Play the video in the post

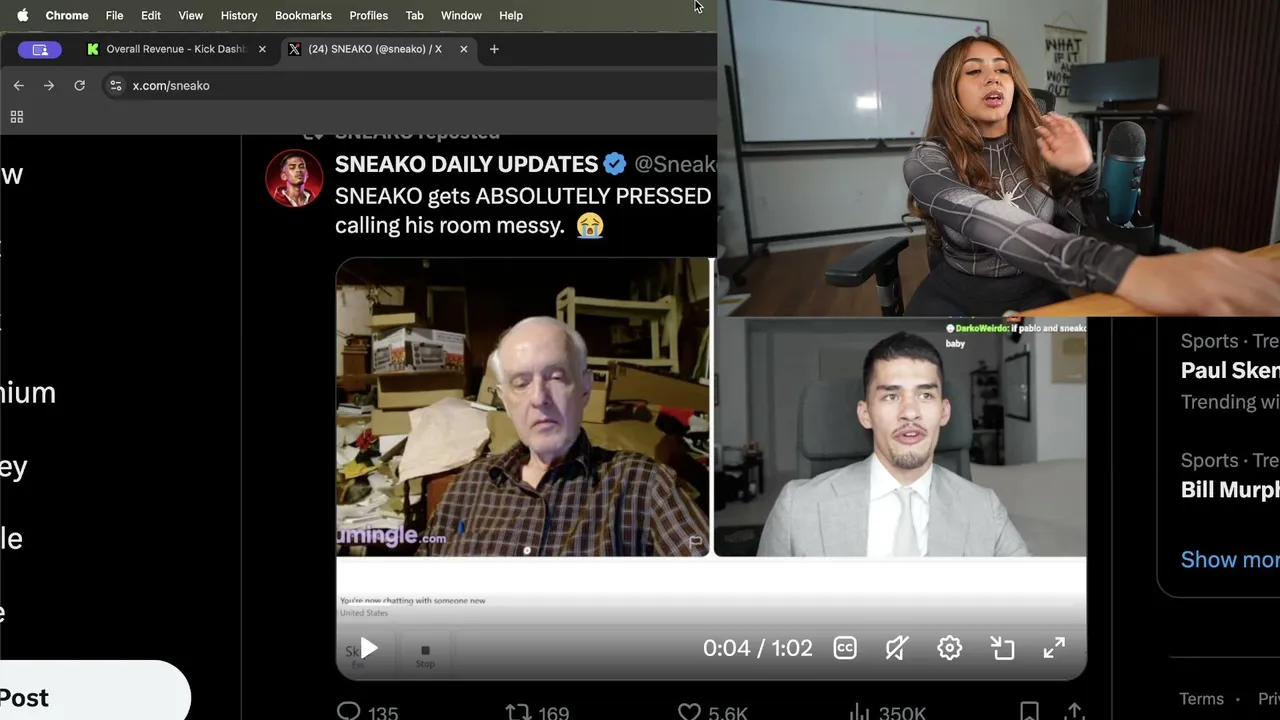click(369, 649)
